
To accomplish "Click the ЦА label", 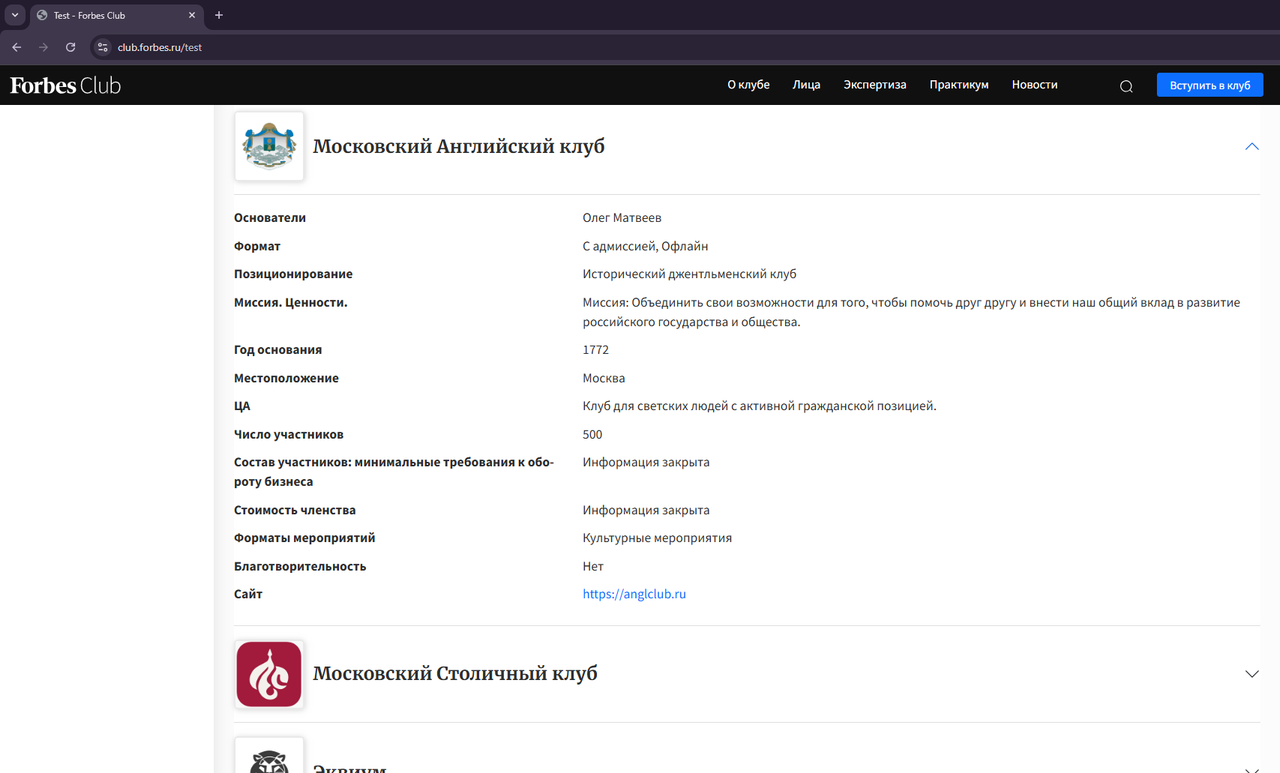I will point(242,406).
